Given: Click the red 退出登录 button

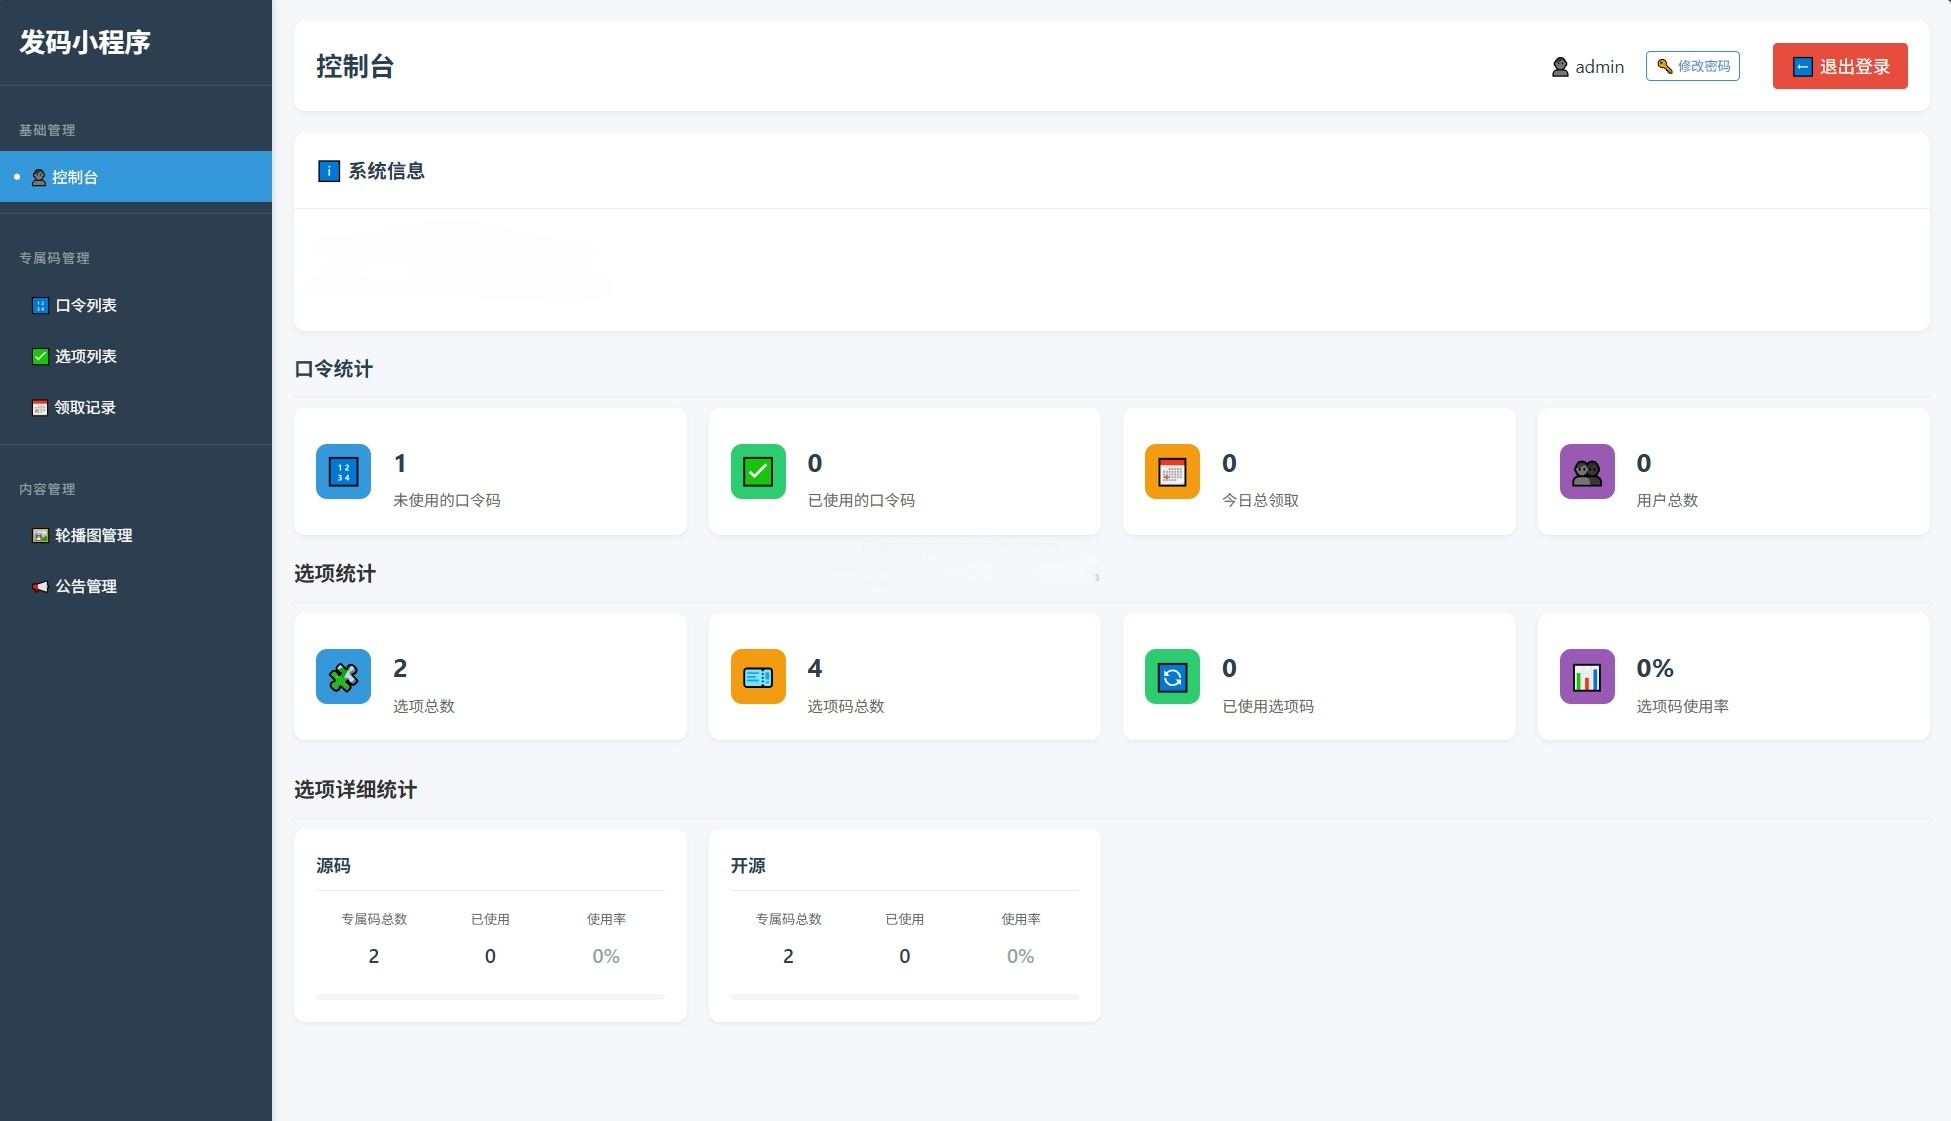Looking at the screenshot, I should tap(1840, 67).
